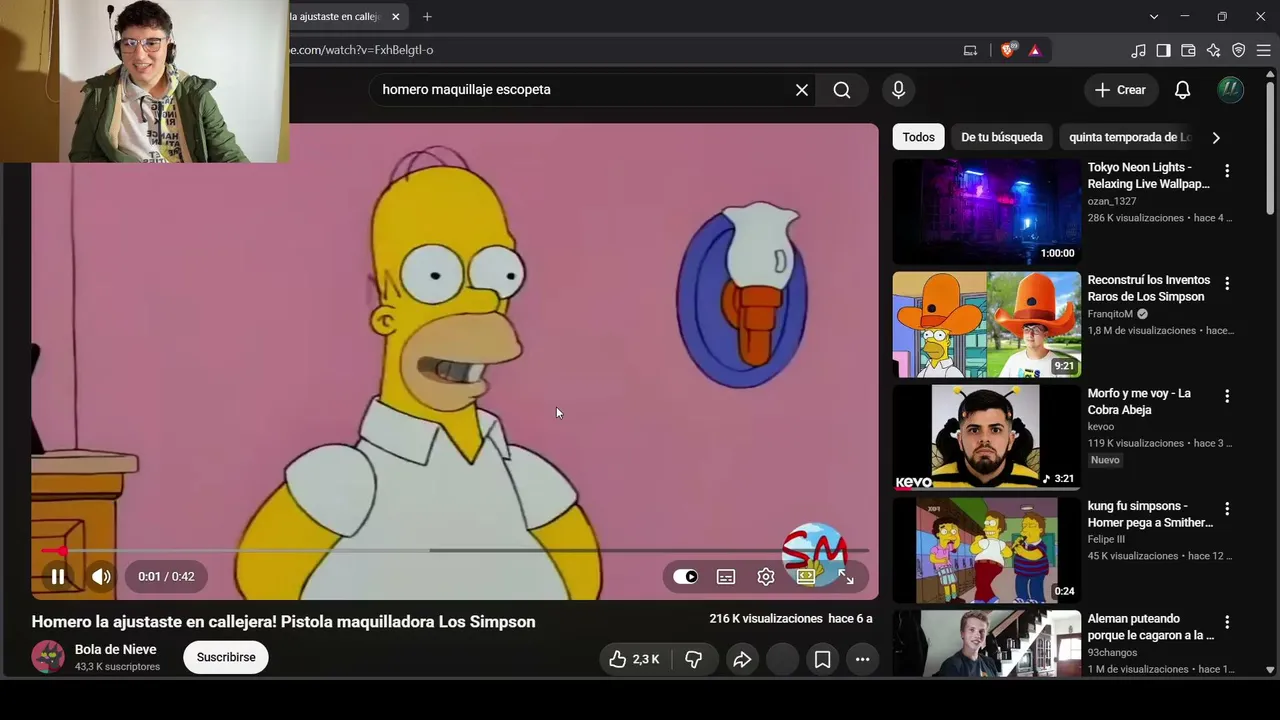Turn on subtitles with the captions icon
This screenshot has width=1280, height=720.
point(726,577)
